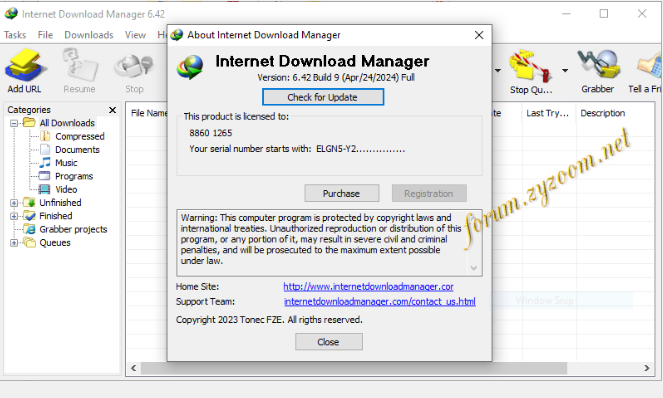The height and width of the screenshot is (398, 663).
Task: Click the horizontal scrollbar left arrow
Action: [x=134, y=368]
